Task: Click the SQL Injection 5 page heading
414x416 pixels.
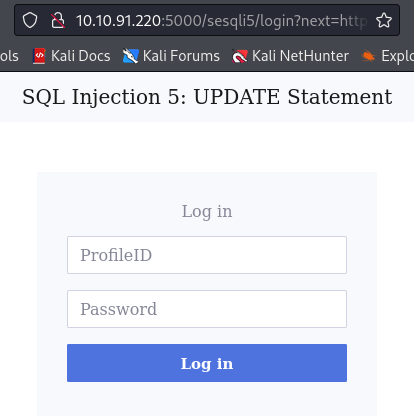Action: [207, 97]
